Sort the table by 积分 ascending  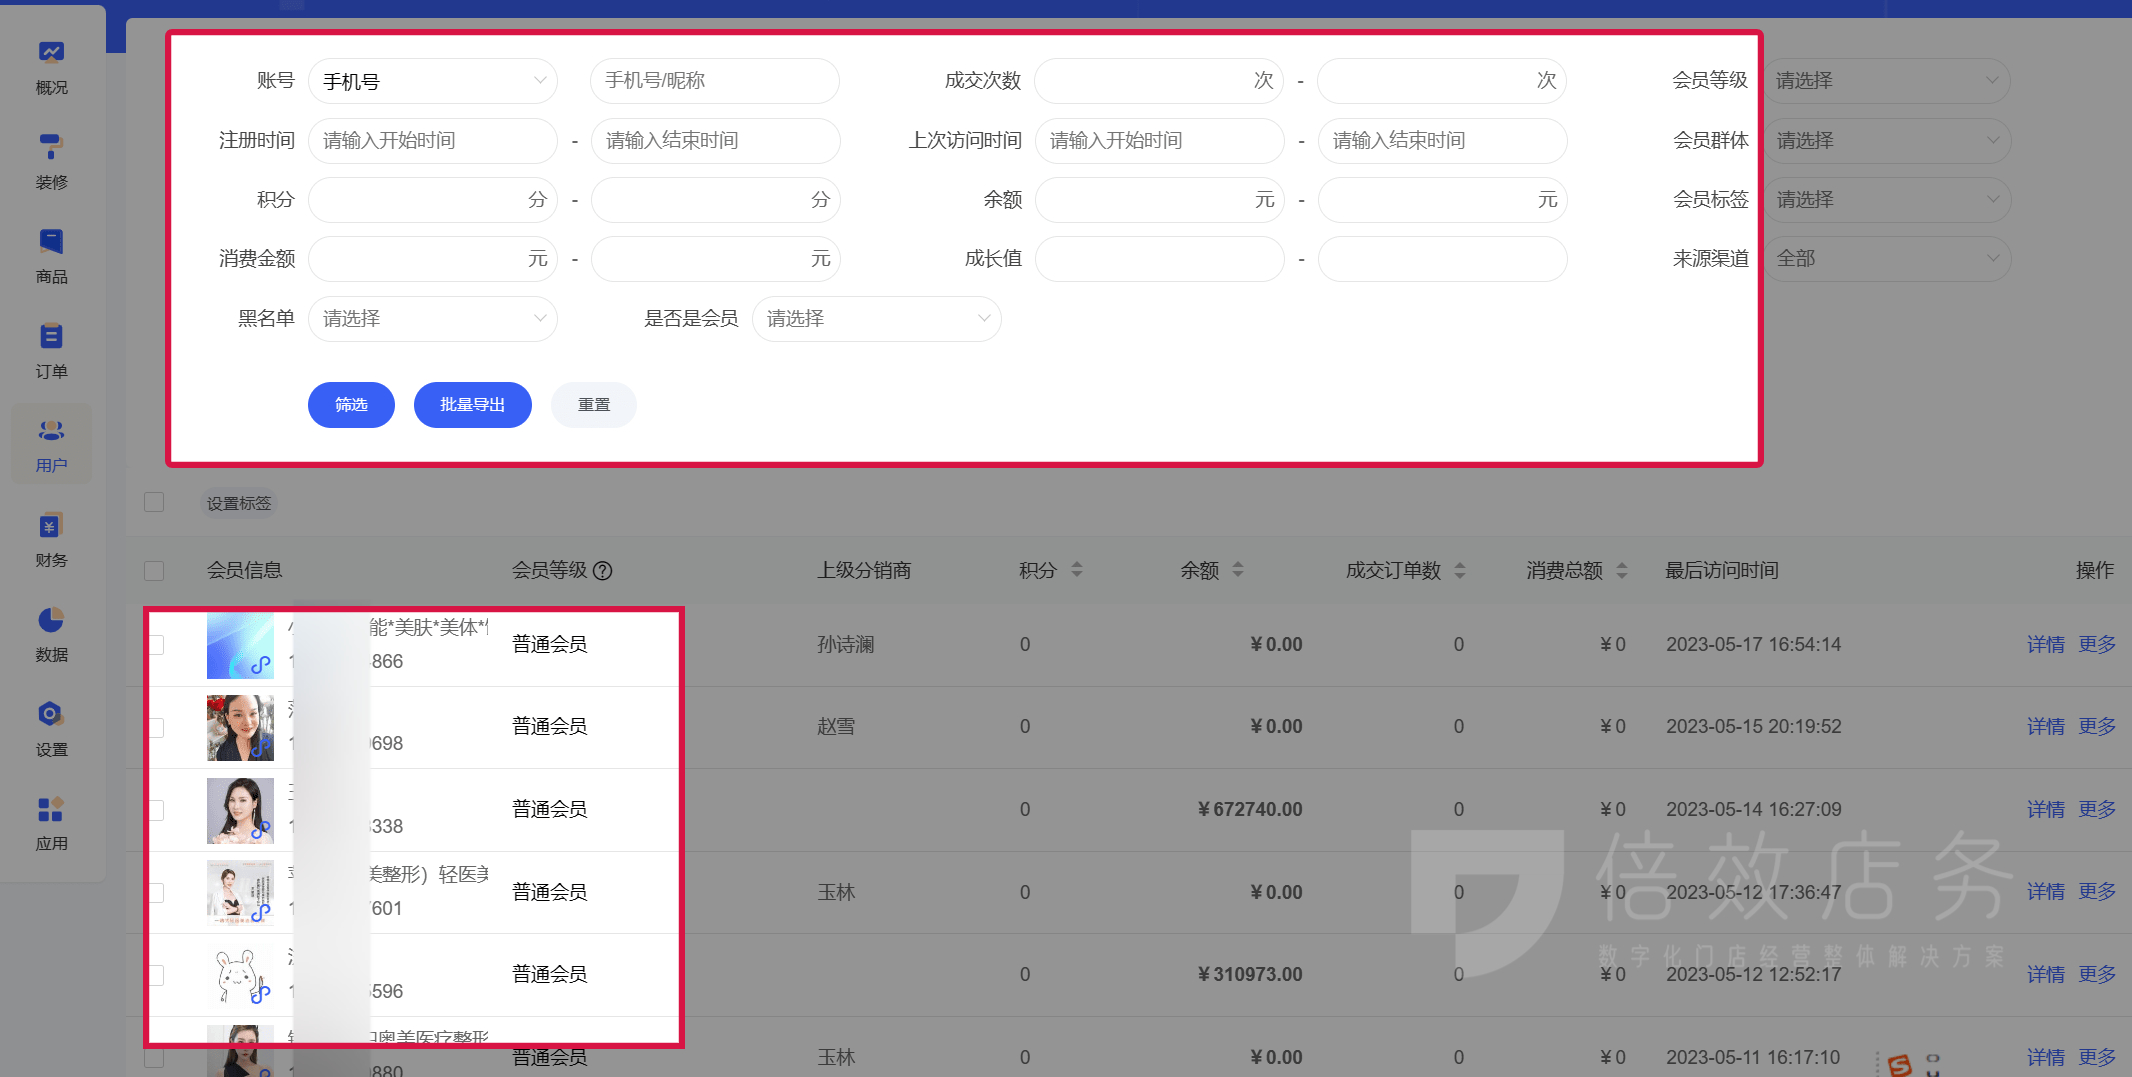tap(1077, 564)
